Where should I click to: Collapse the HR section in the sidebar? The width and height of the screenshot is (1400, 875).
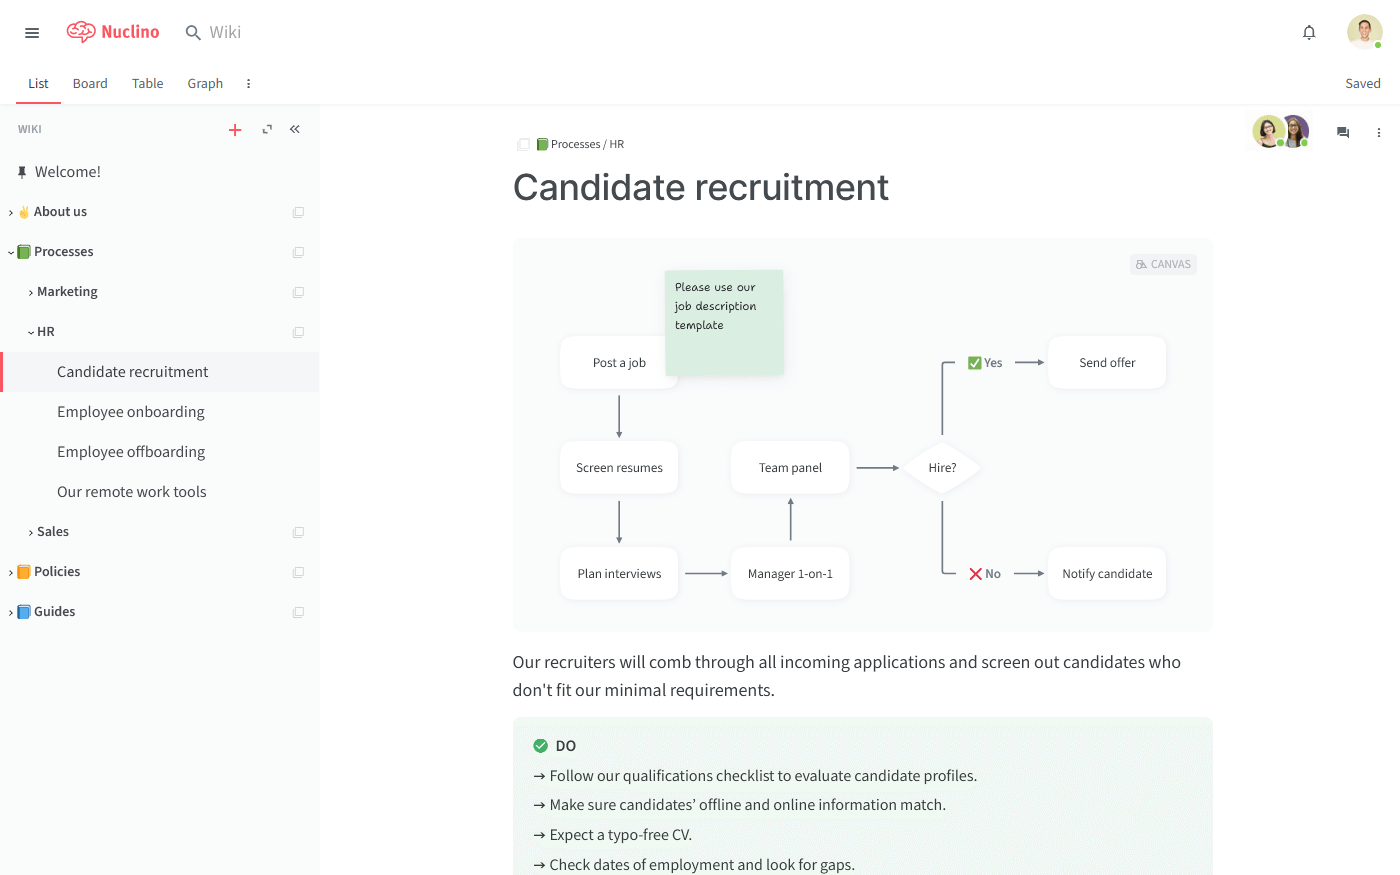30,331
